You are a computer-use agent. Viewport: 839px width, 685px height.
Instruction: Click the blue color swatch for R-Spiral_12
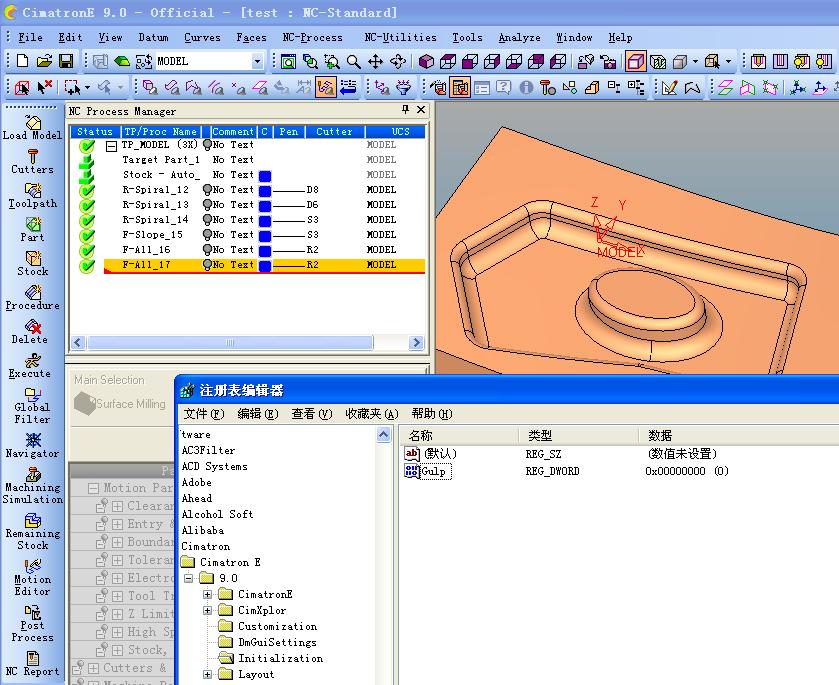pyautogui.click(x=265, y=191)
